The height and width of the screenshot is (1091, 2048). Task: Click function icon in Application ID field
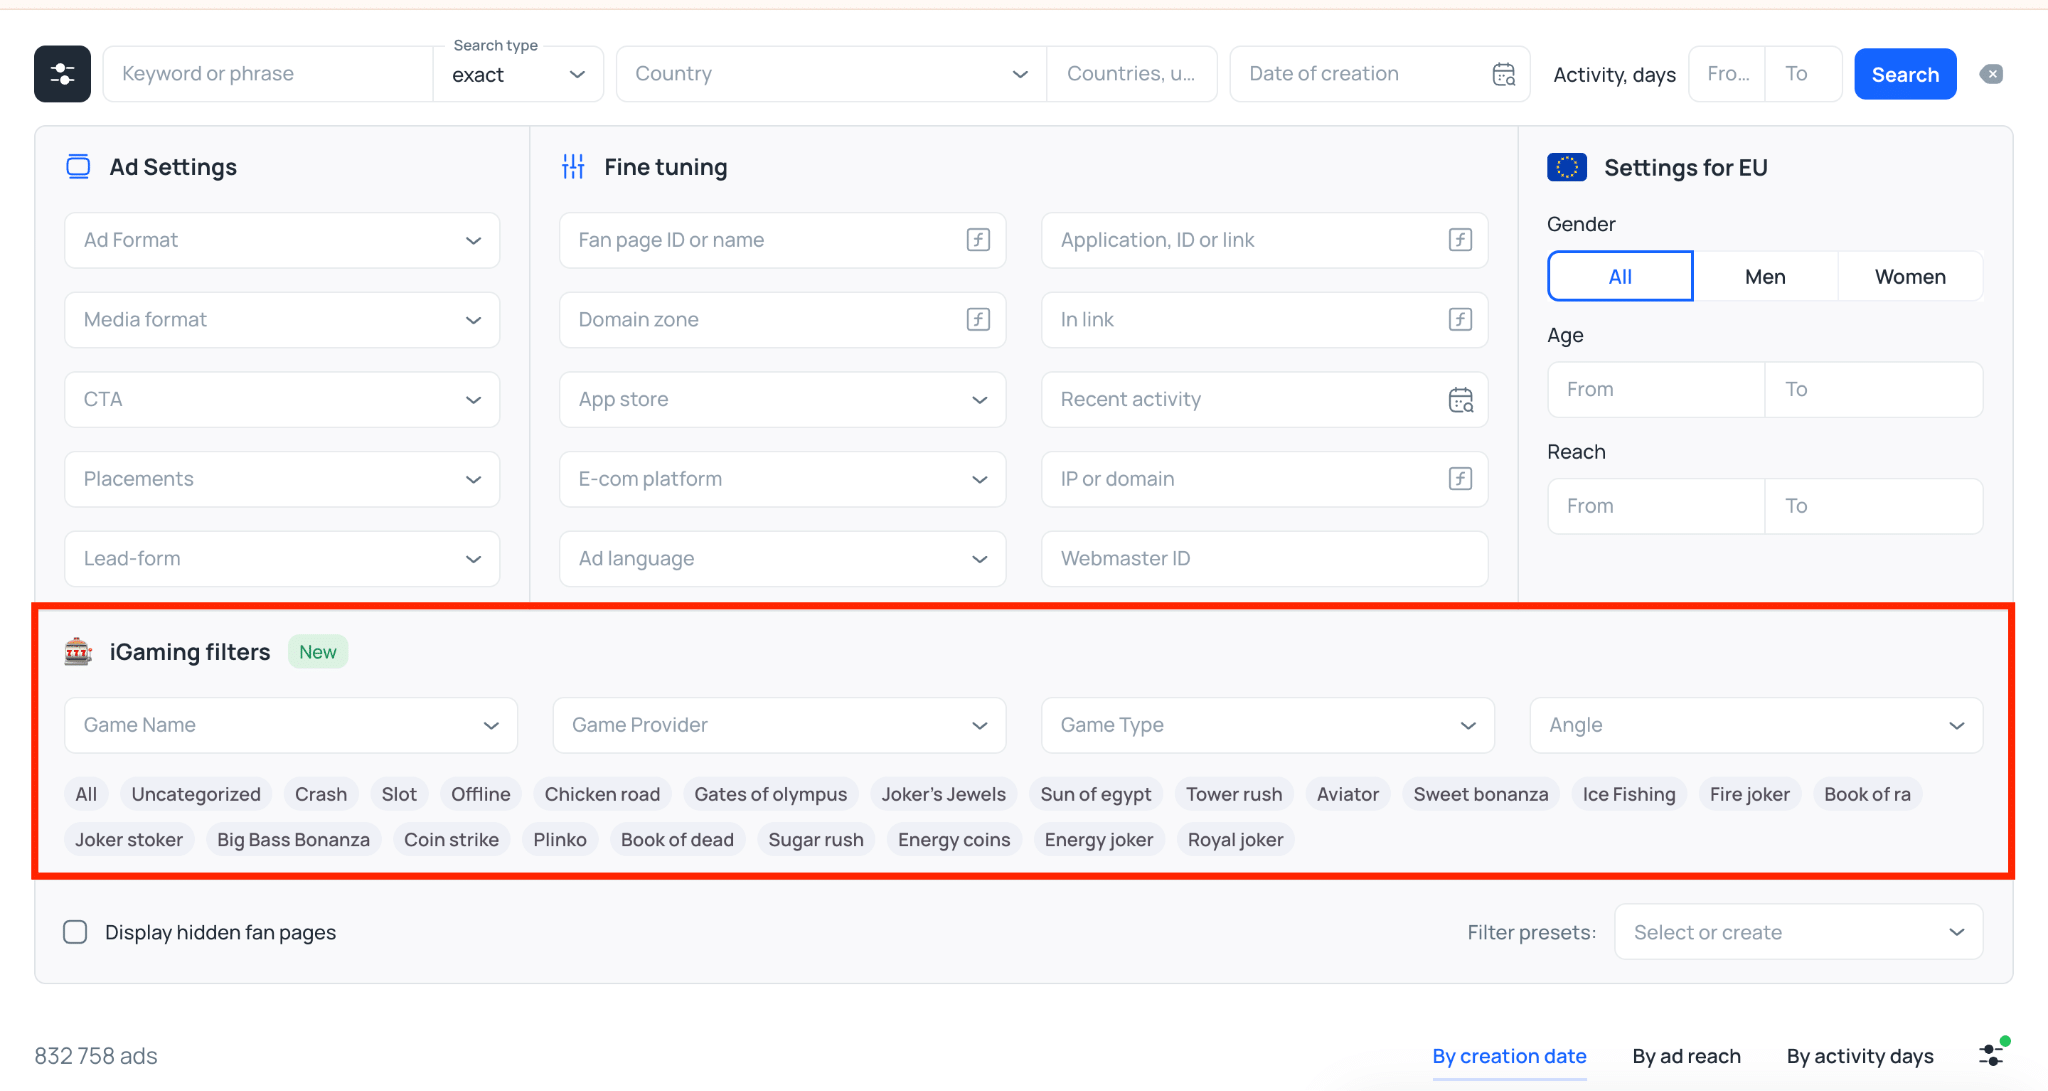point(1460,240)
